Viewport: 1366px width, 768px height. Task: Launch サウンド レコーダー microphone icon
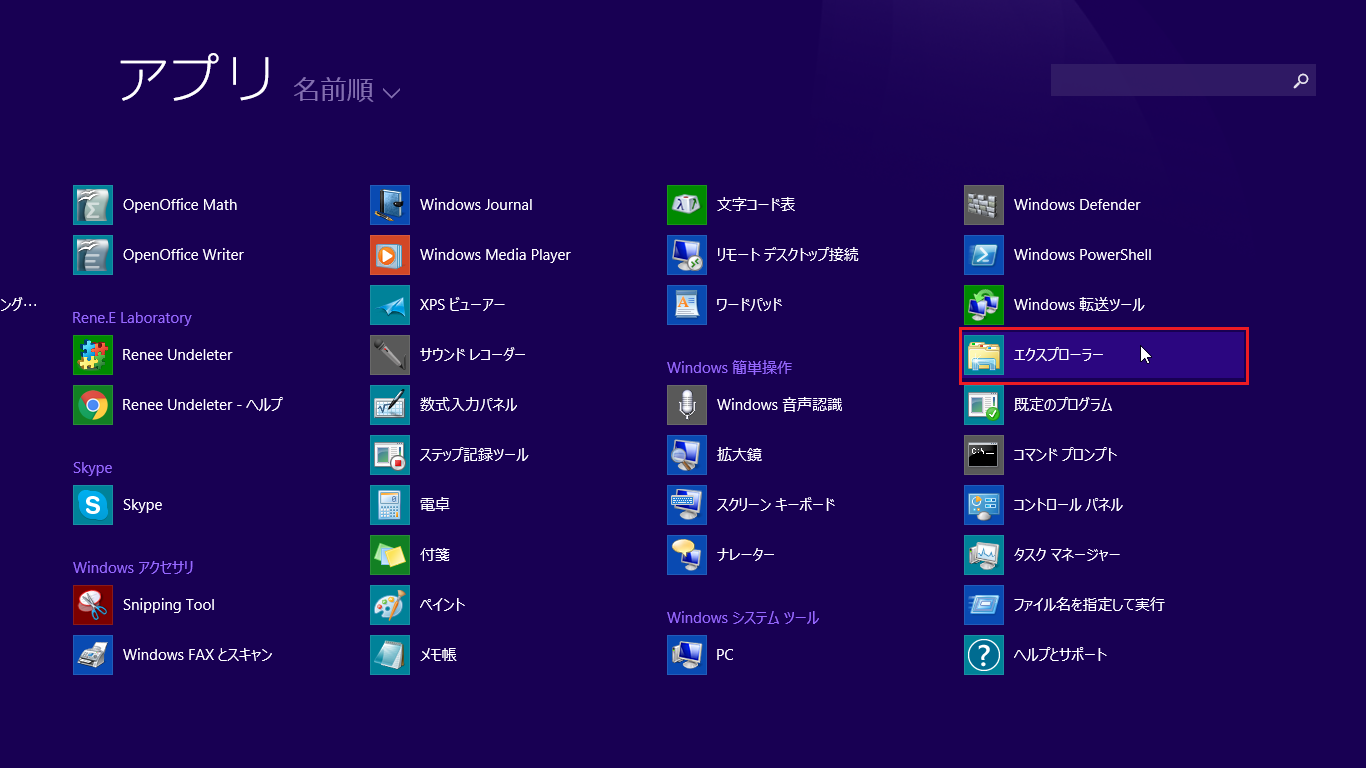(x=390, y=355)
